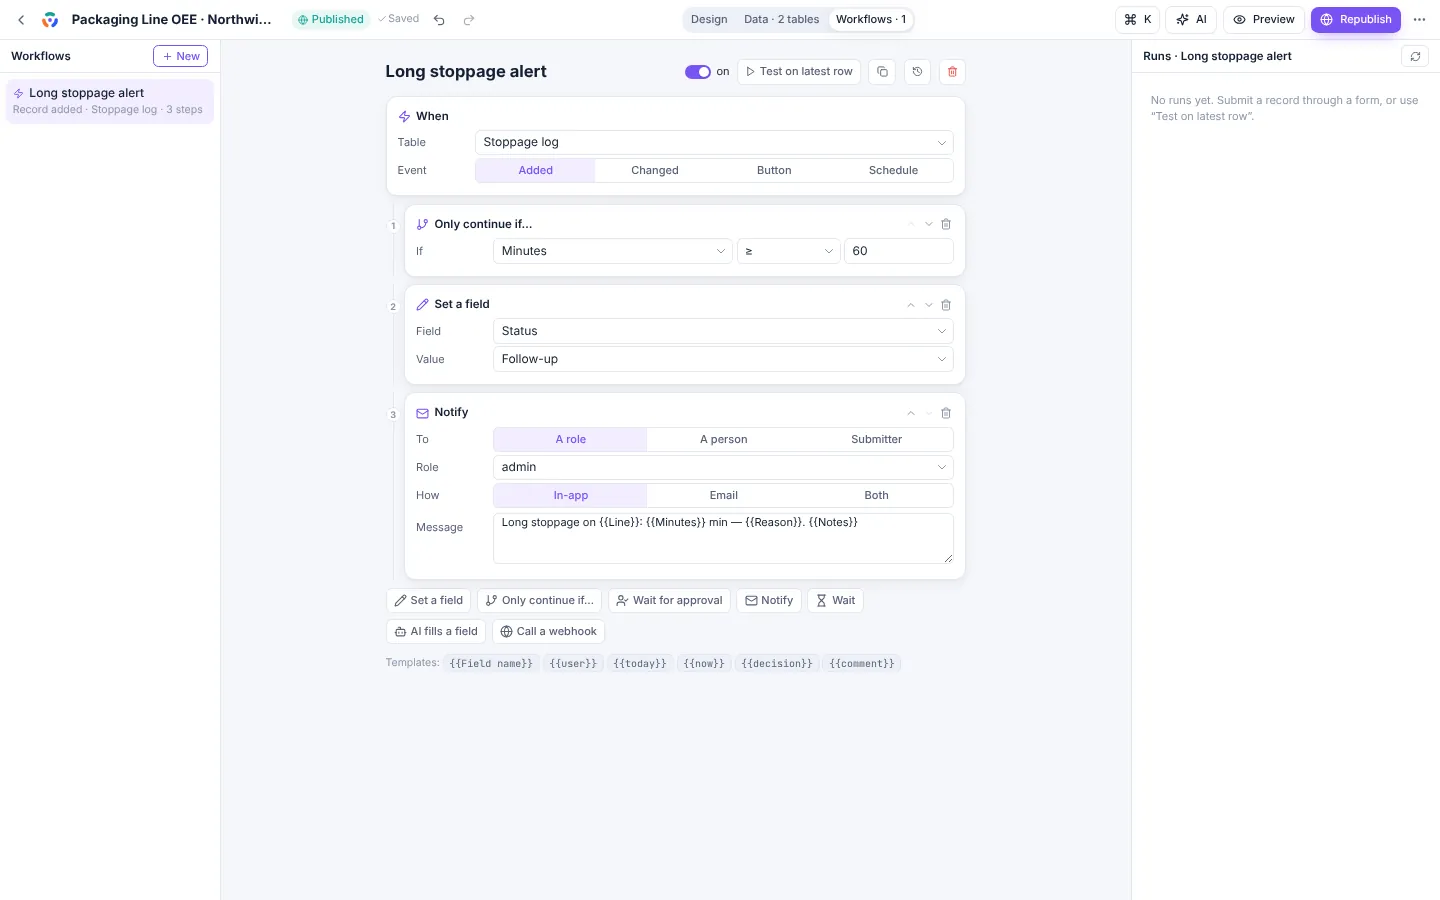Image resolution: width=1440 pixels, height=900 pixels.
Task: Edit the condition value 60 field
Action: click(x=899, y=251)
